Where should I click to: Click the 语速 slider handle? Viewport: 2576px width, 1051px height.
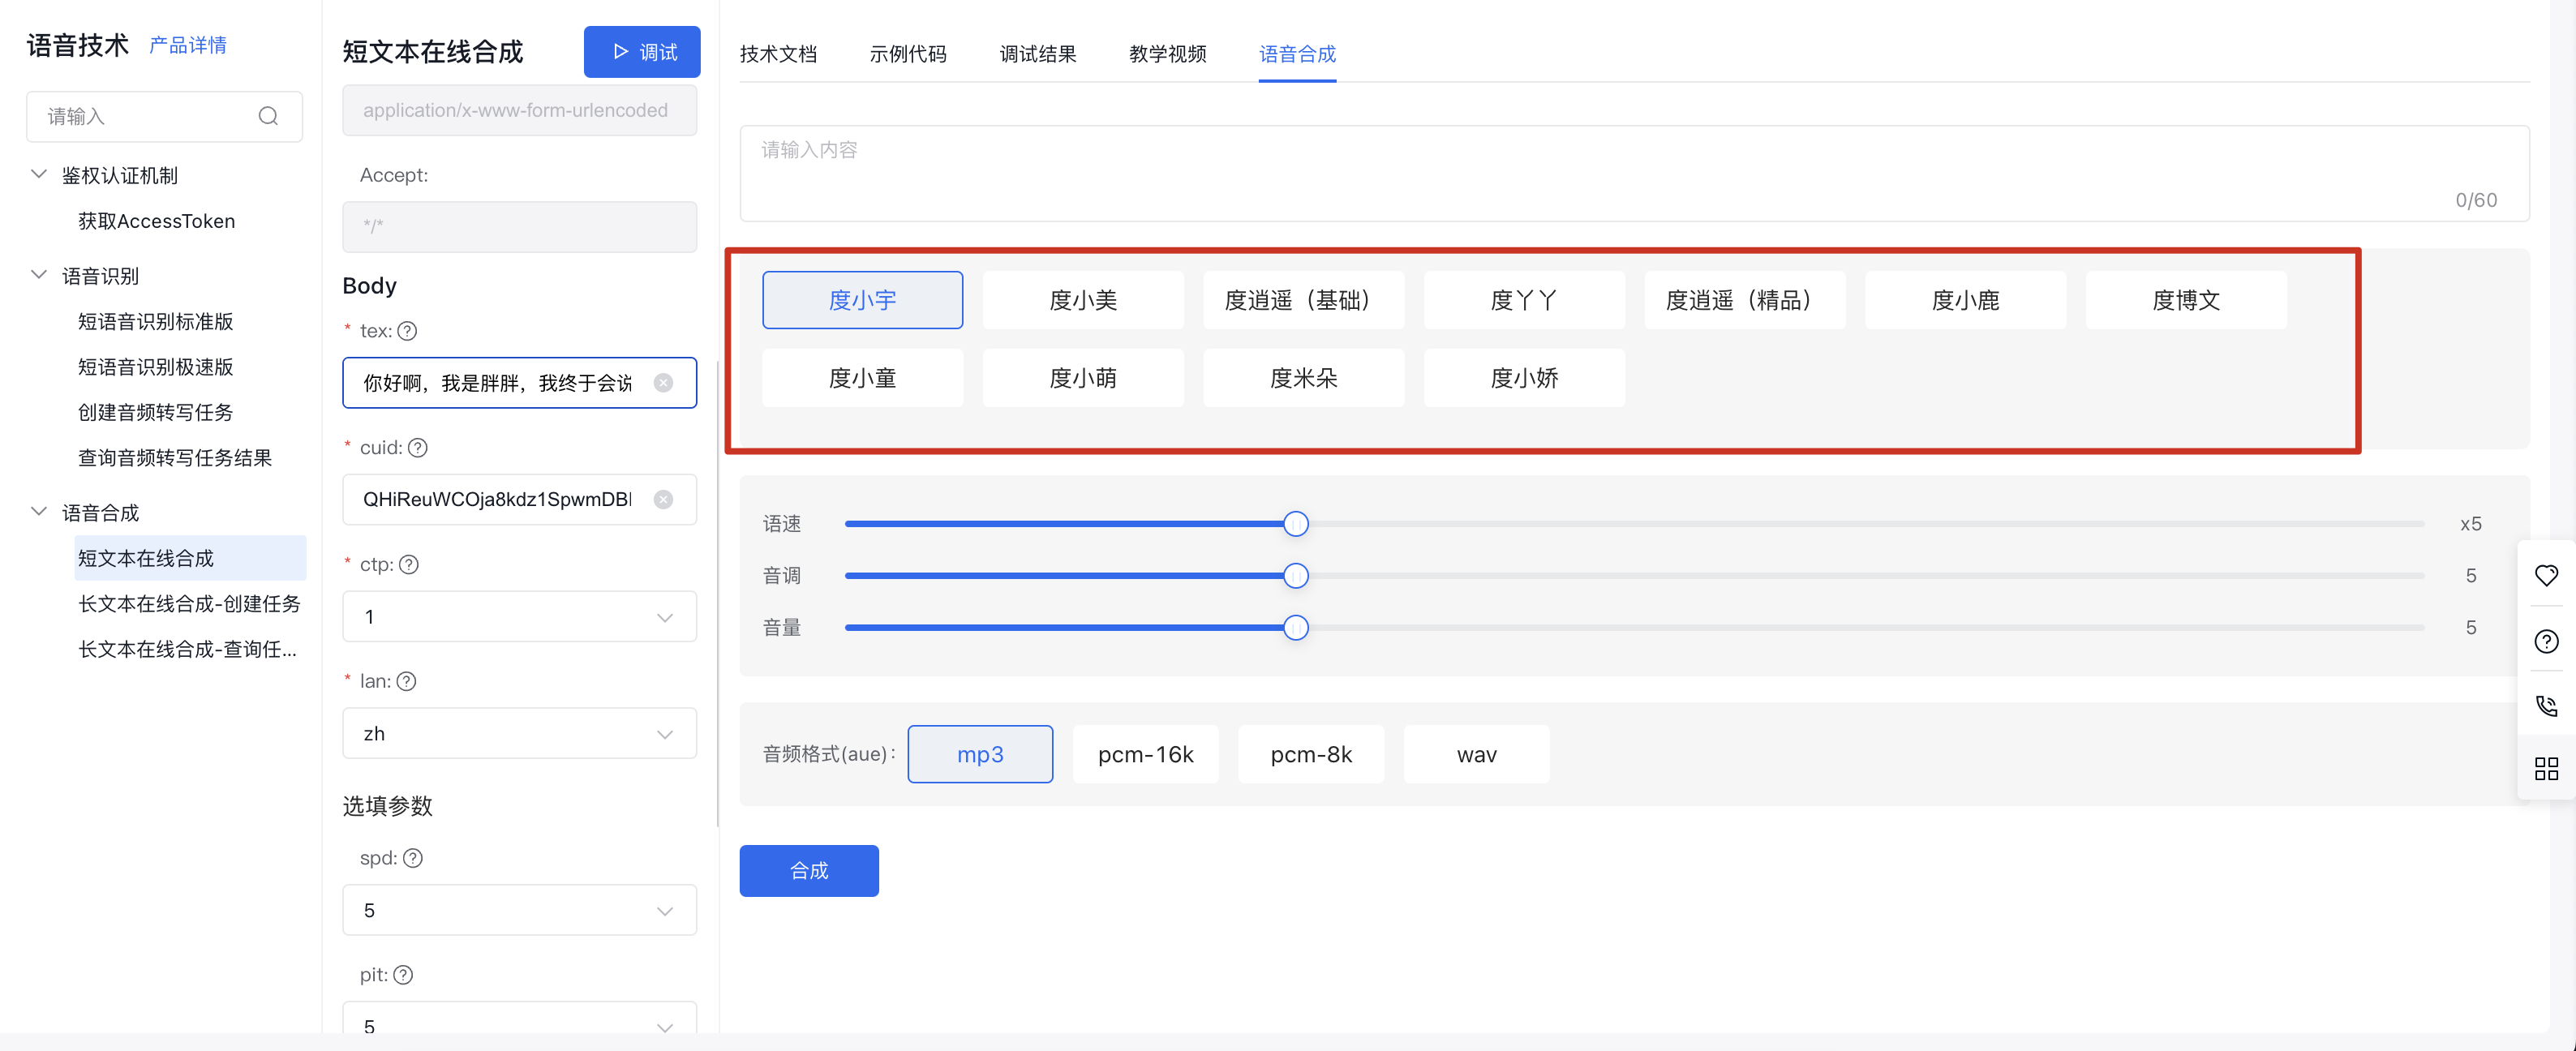tap(1295, 524)
